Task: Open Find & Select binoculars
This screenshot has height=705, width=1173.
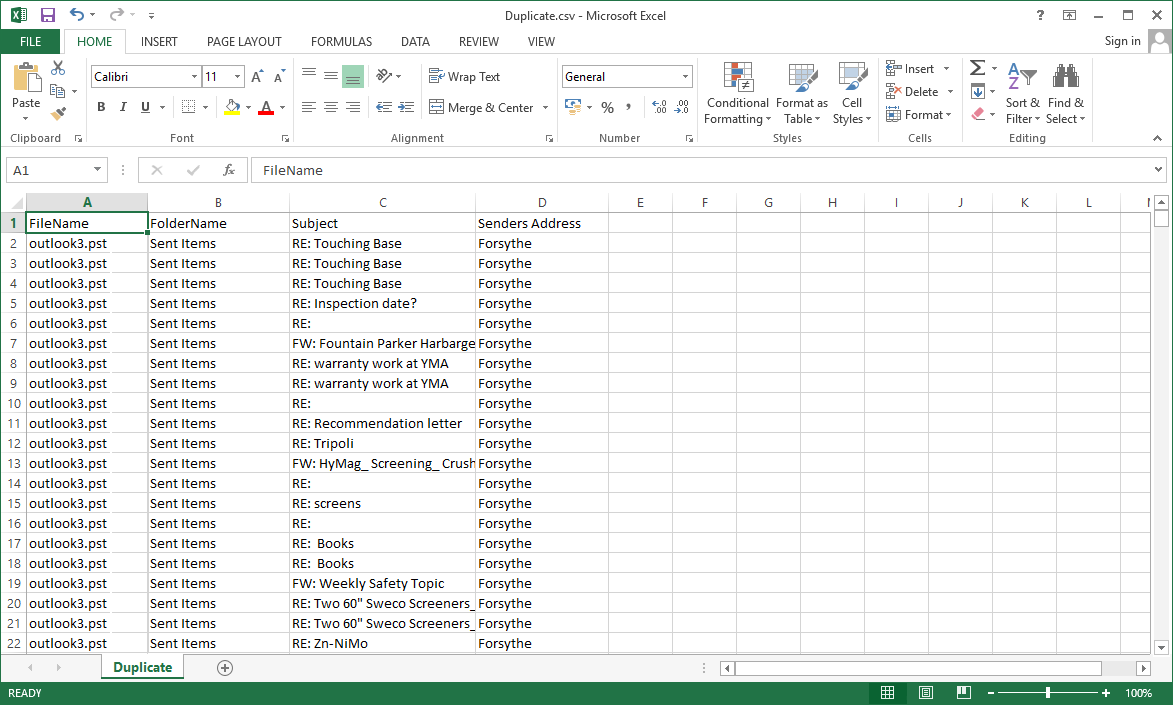Action: point(1065,94)
